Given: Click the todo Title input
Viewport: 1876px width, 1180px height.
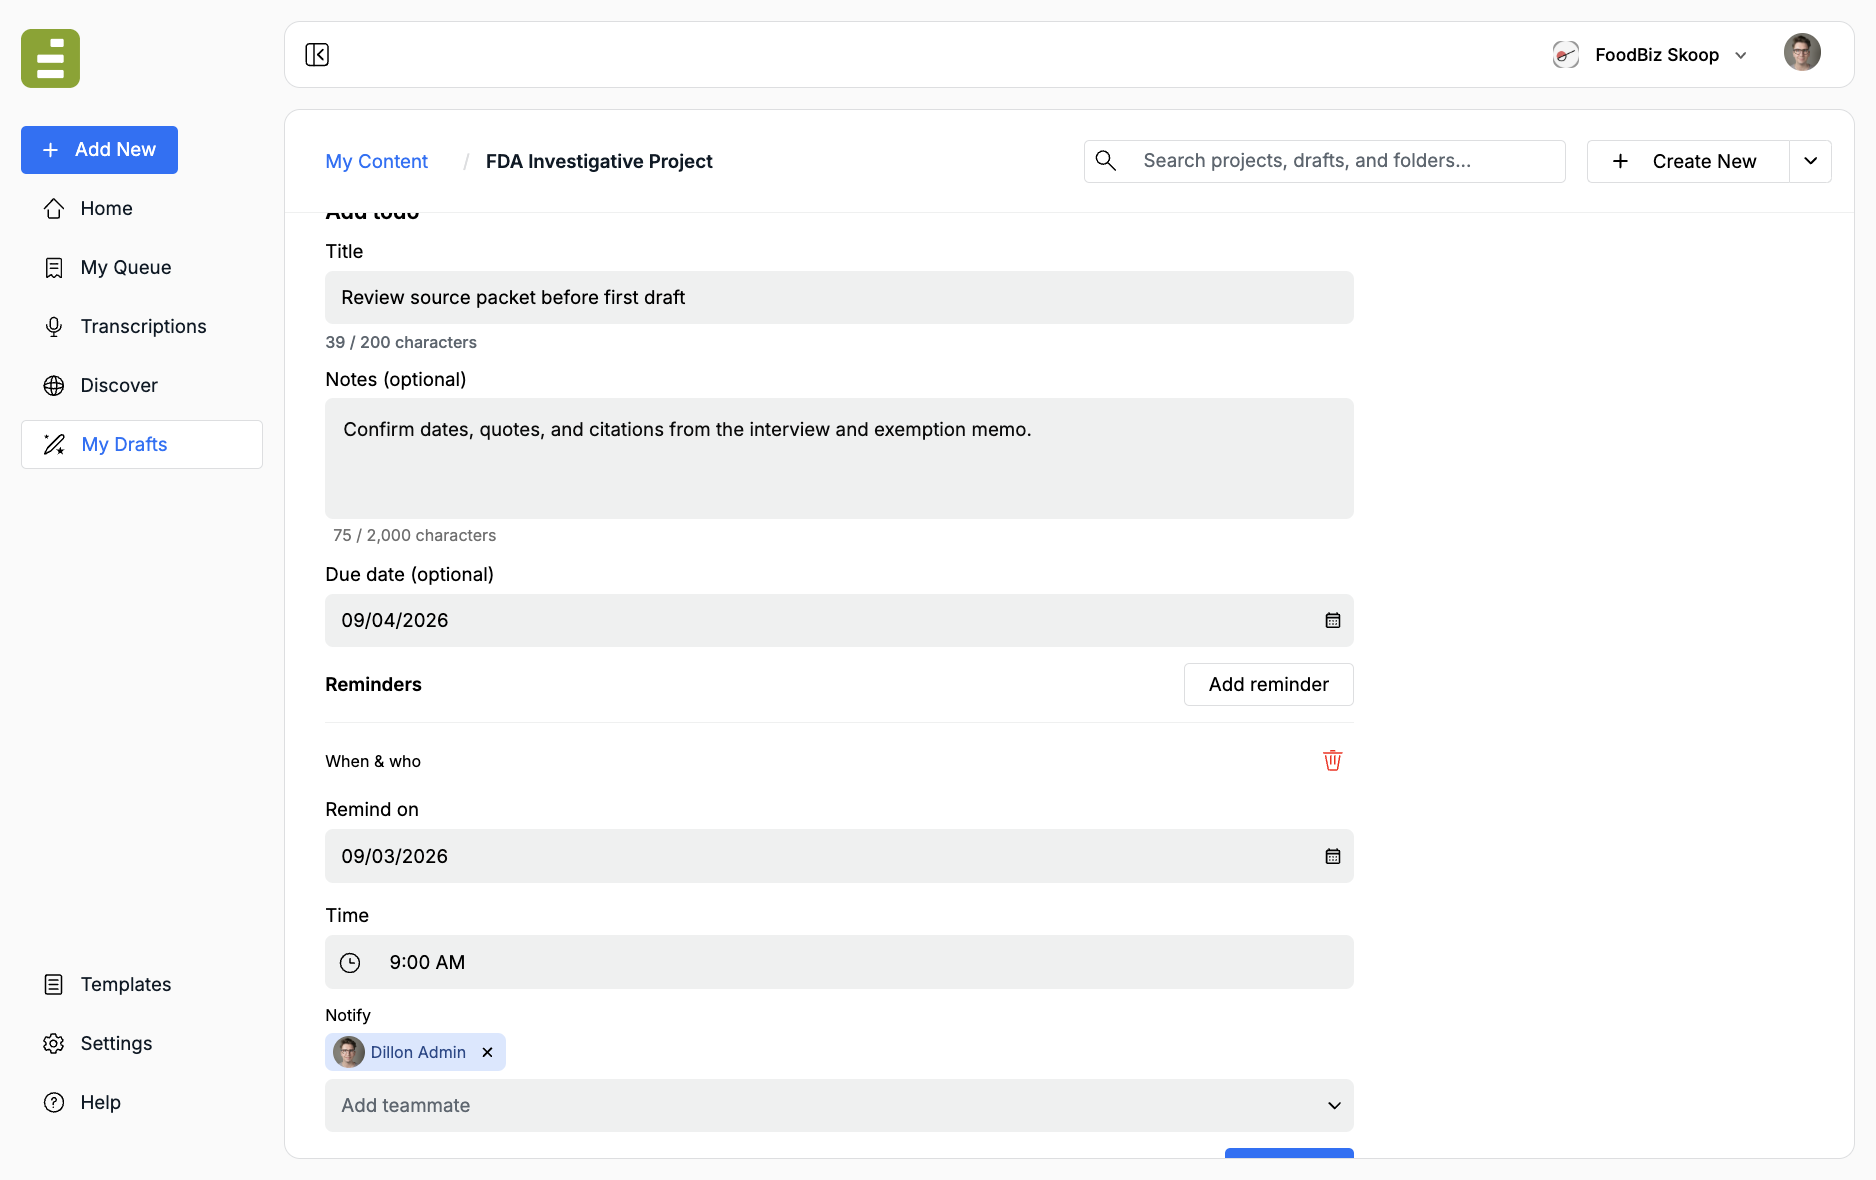Looking at the screenshot, I should click(839, 297).
